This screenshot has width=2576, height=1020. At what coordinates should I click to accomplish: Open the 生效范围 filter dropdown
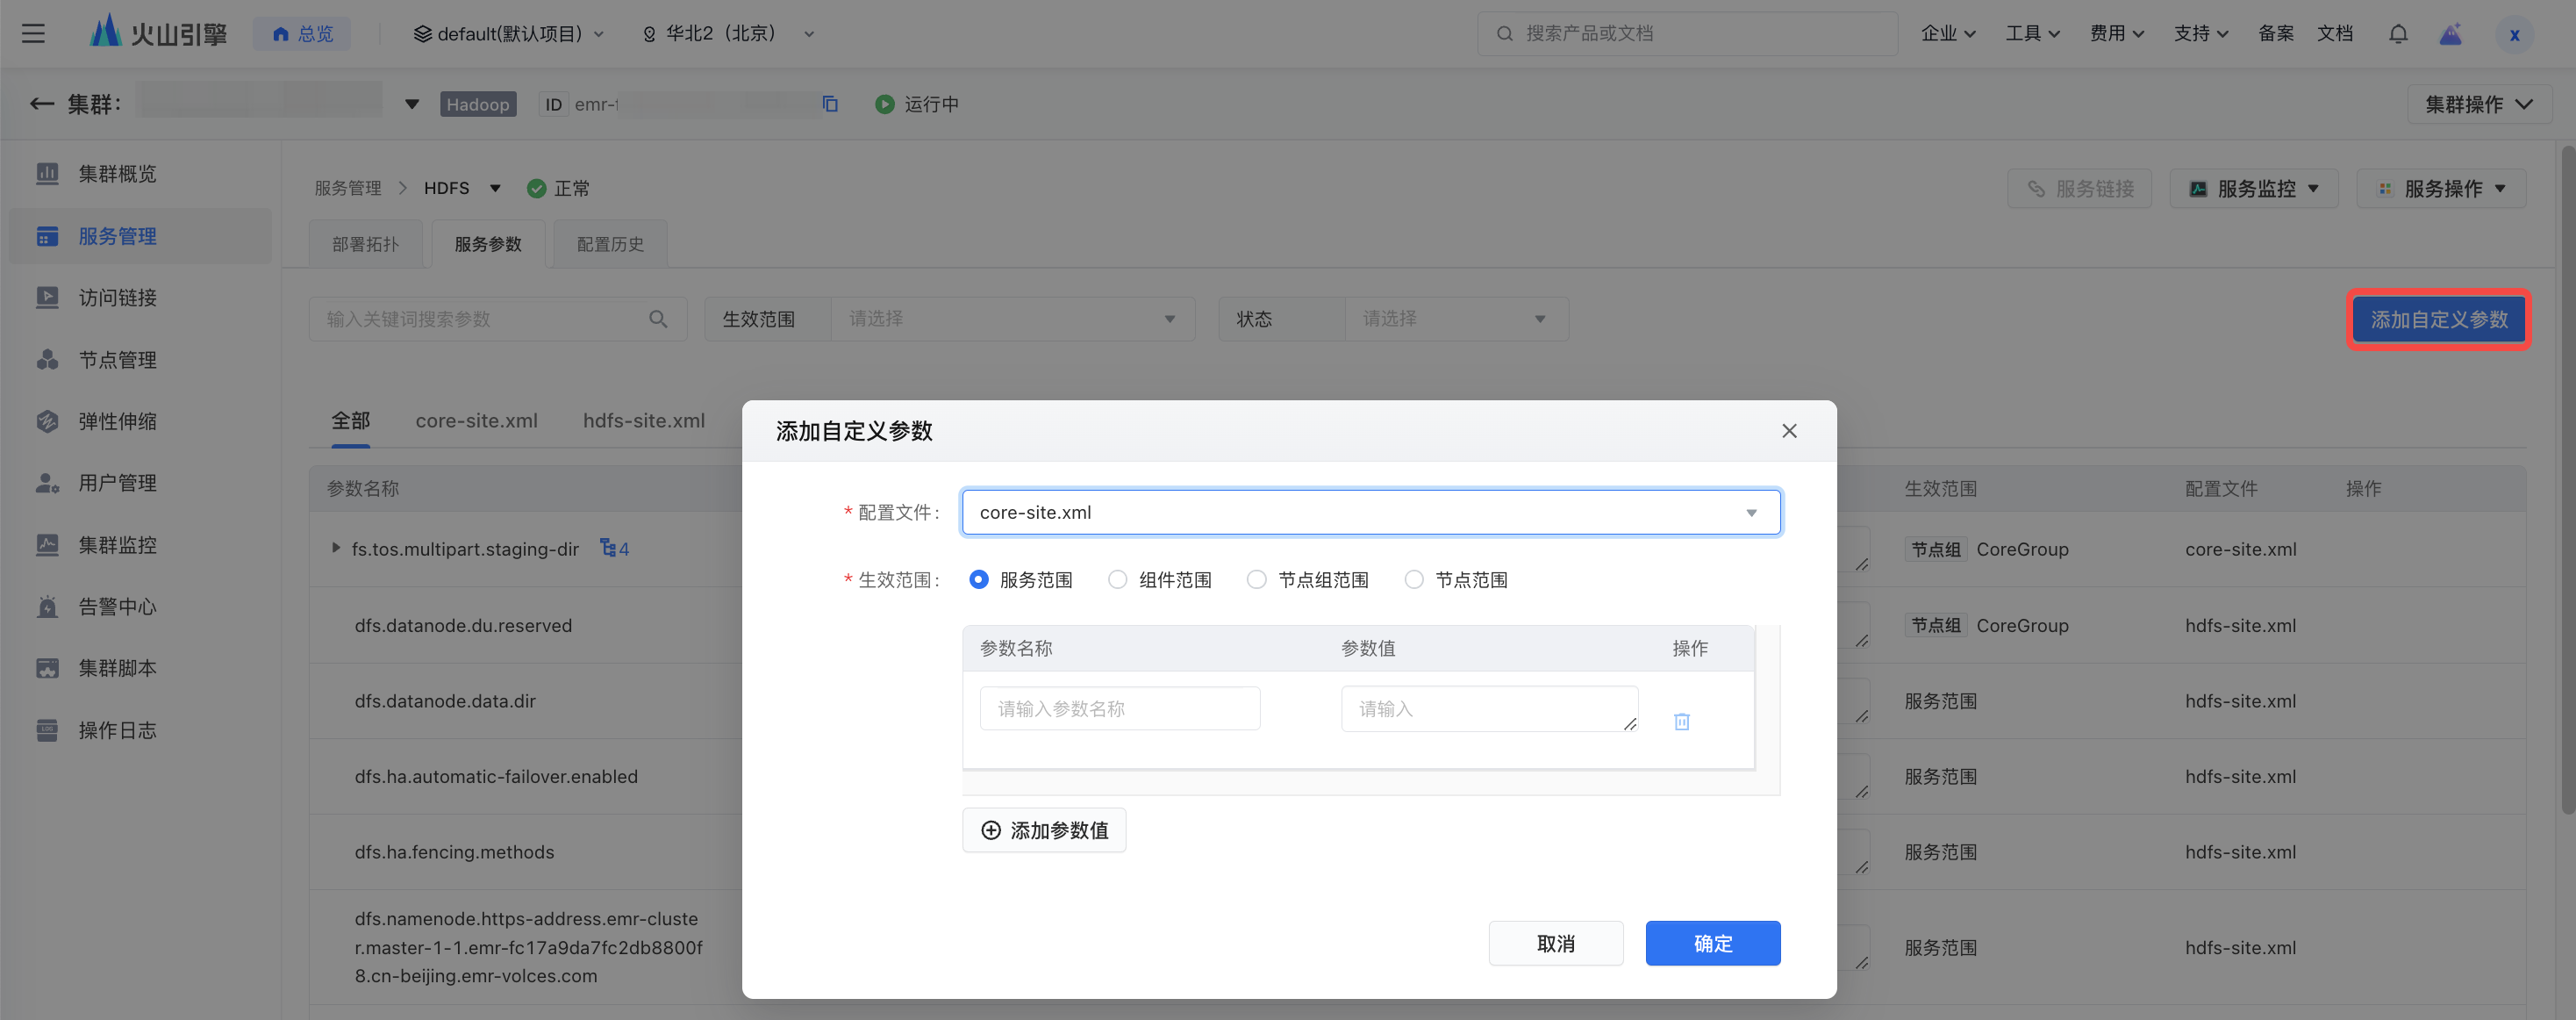tap(1012, 319)
